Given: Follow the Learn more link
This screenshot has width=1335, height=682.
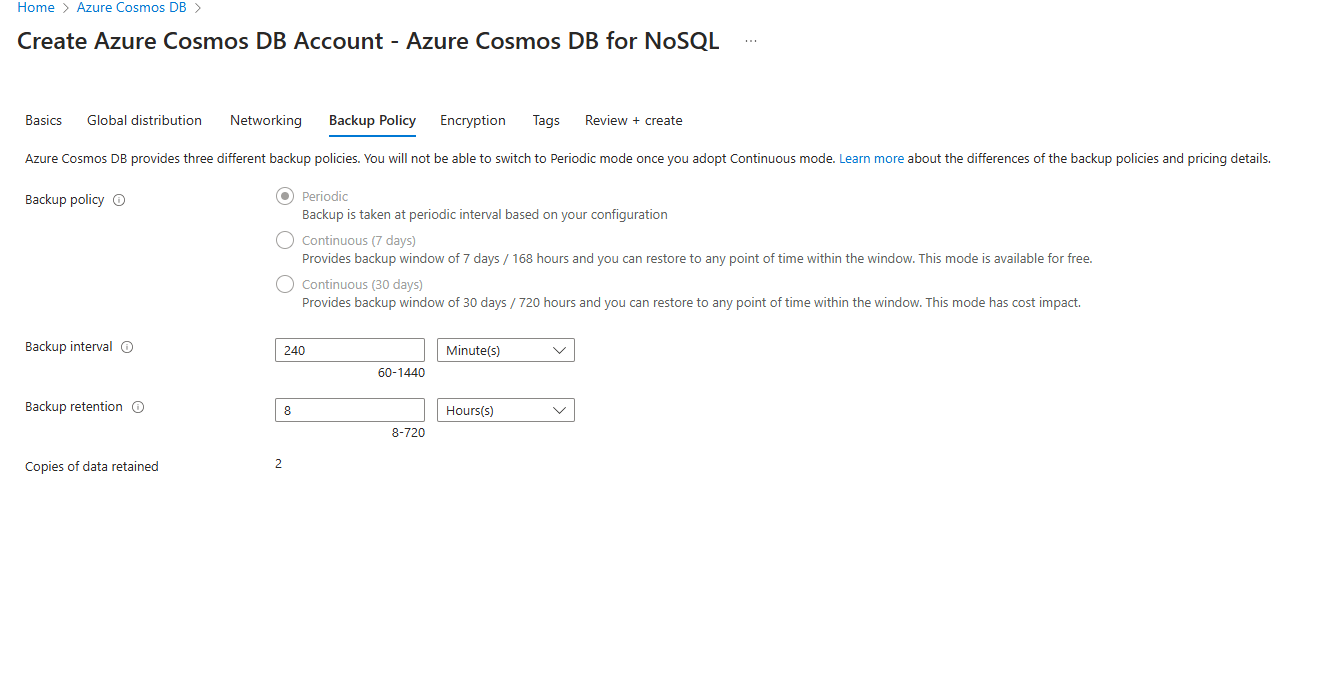Looking at the screenshot, I should tap(871, 158).
